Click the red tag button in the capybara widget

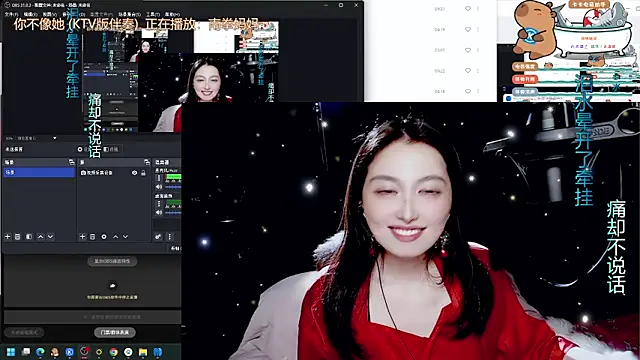click(x=525, y=79)
